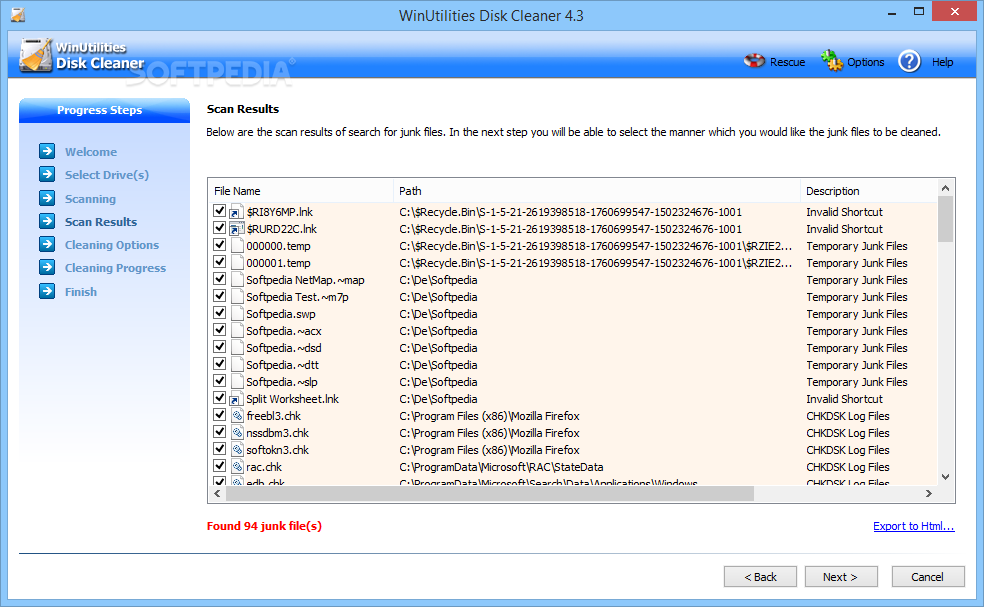Go to the Finish step
Viewport: 984px width, 607px height.
point(81,292)
